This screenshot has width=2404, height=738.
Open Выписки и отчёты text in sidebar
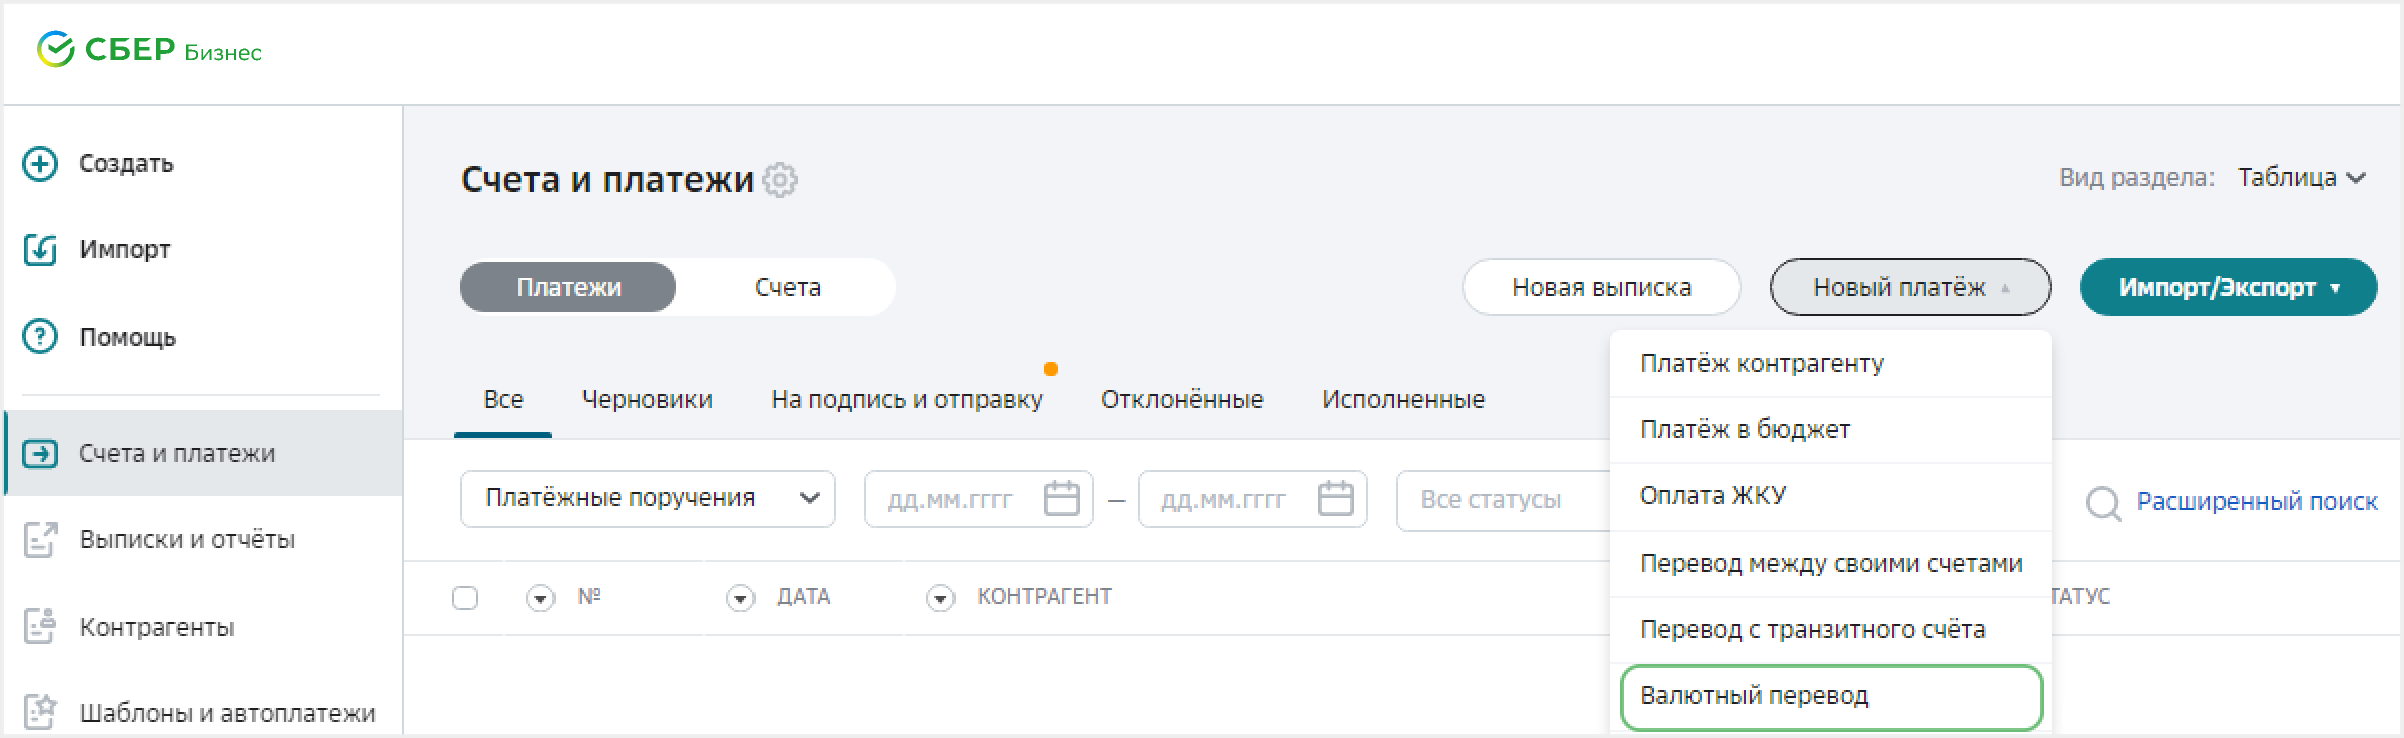click(187, 540)
